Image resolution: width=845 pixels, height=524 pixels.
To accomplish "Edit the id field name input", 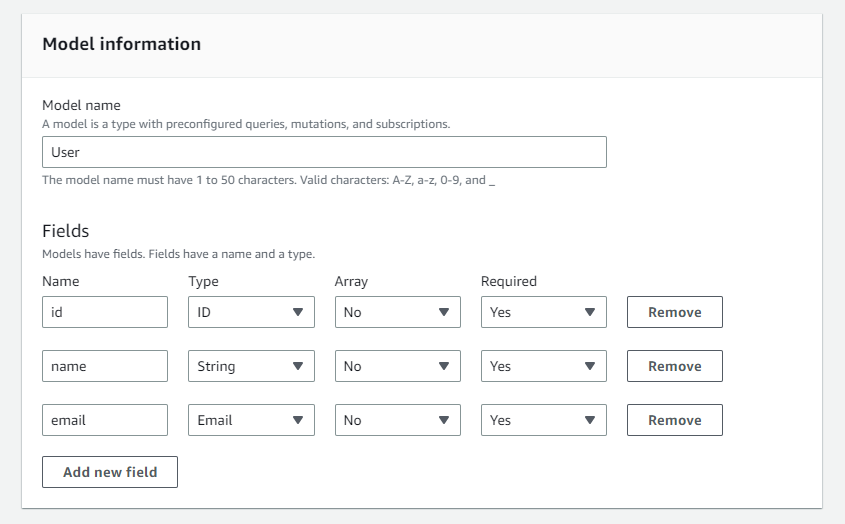I will [105, 312].
